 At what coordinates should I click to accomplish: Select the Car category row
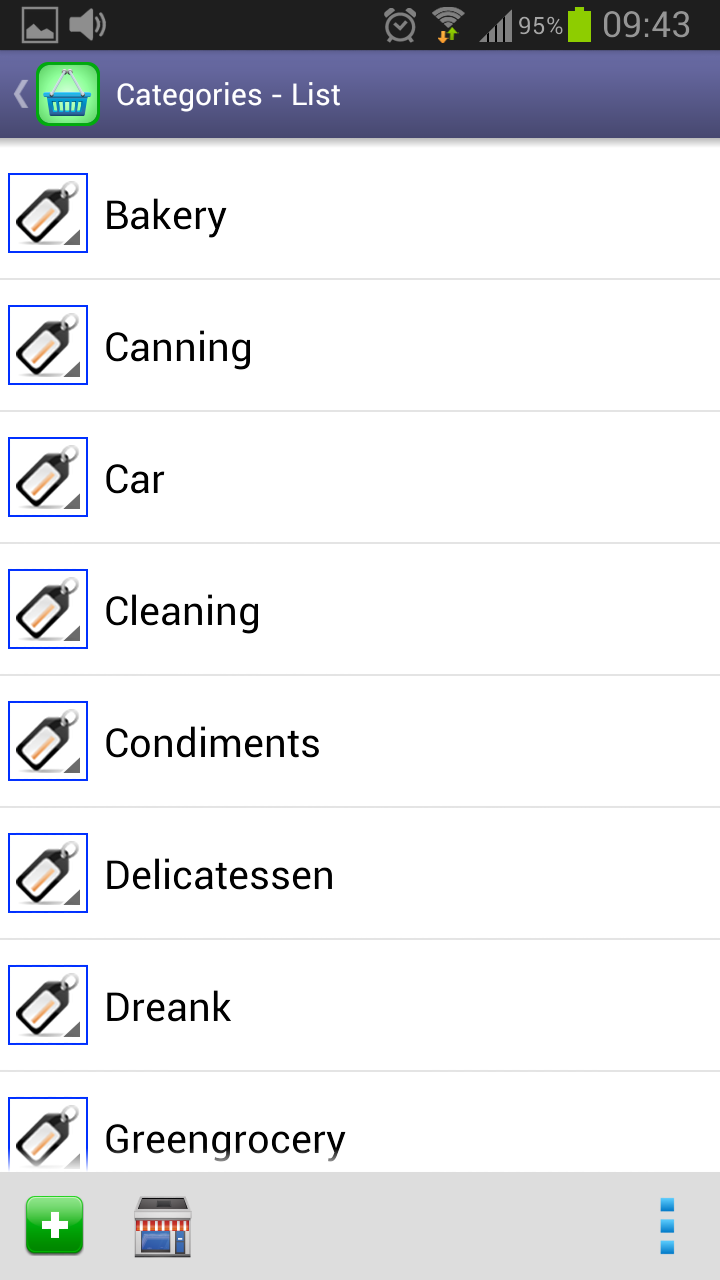click(400, 479)
